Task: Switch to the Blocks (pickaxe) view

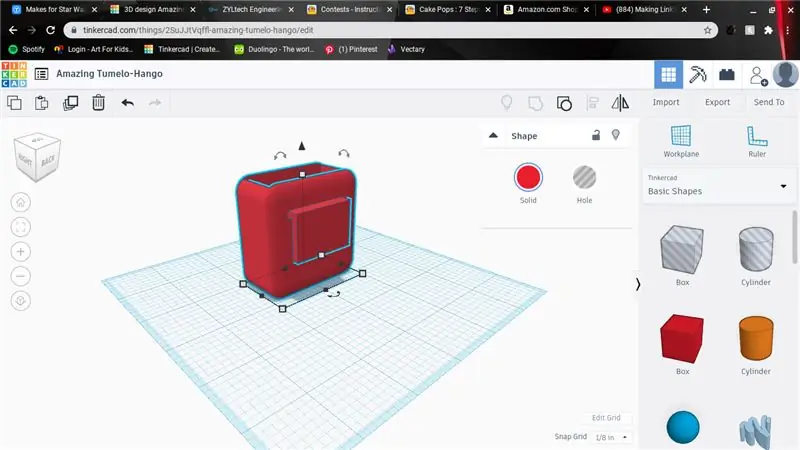Action: pyautogui.click(x=697, y=74)
